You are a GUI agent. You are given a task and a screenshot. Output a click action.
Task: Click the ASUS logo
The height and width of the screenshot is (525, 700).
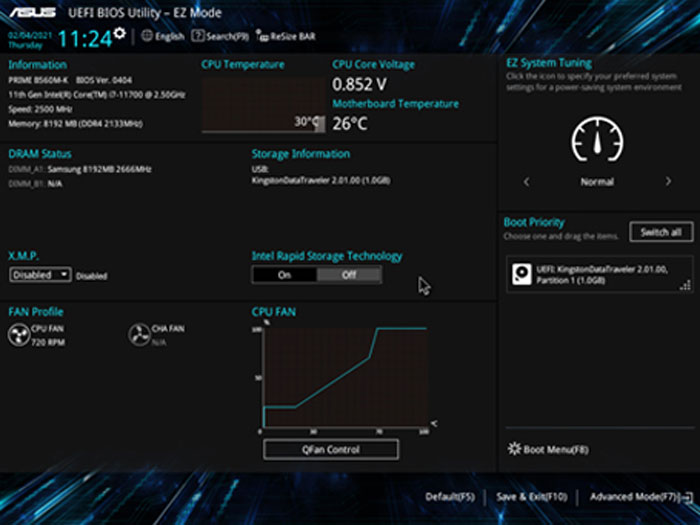(x=33, y=12)
